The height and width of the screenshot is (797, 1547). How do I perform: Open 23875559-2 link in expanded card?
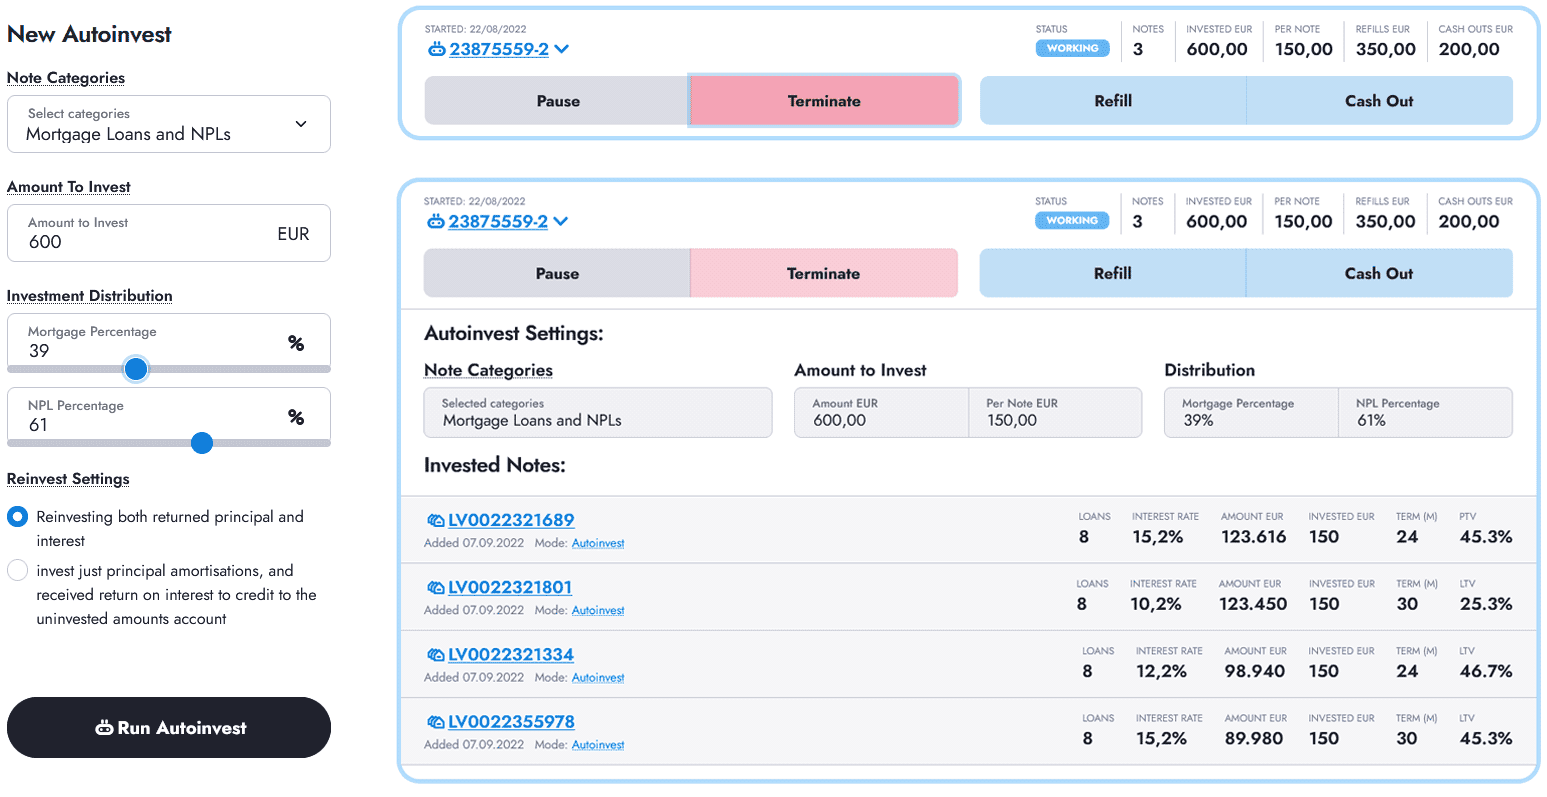click(498, 221)
